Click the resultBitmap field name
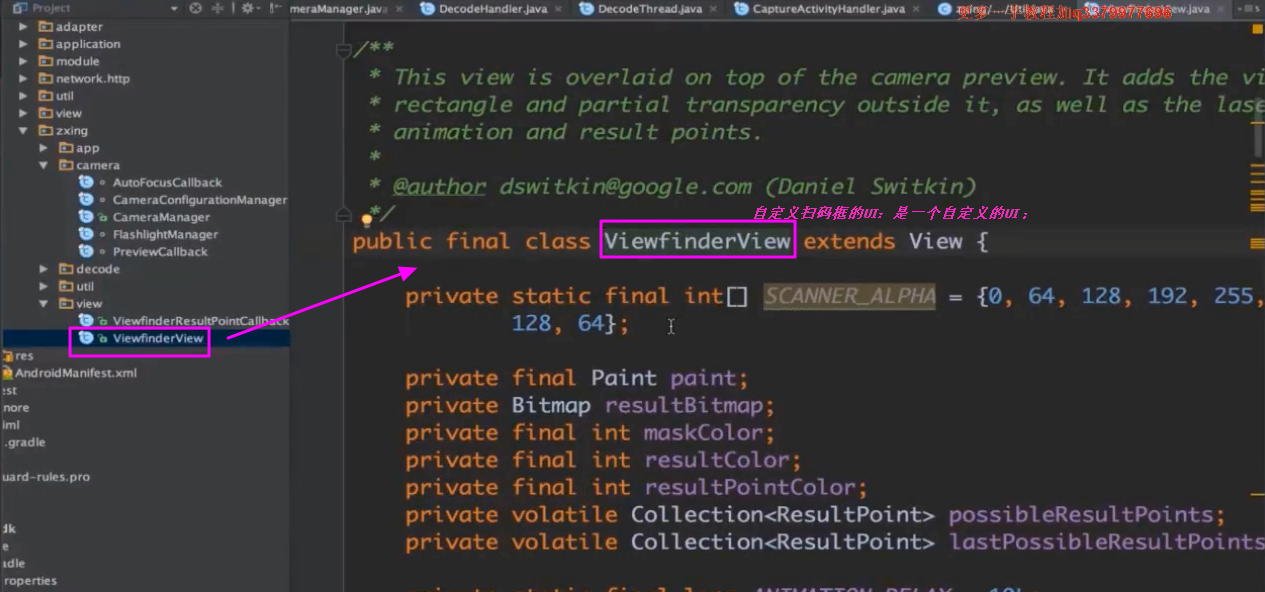Image resolution: width=1265 pixels, height=592 pixels. tap(683, 406)
